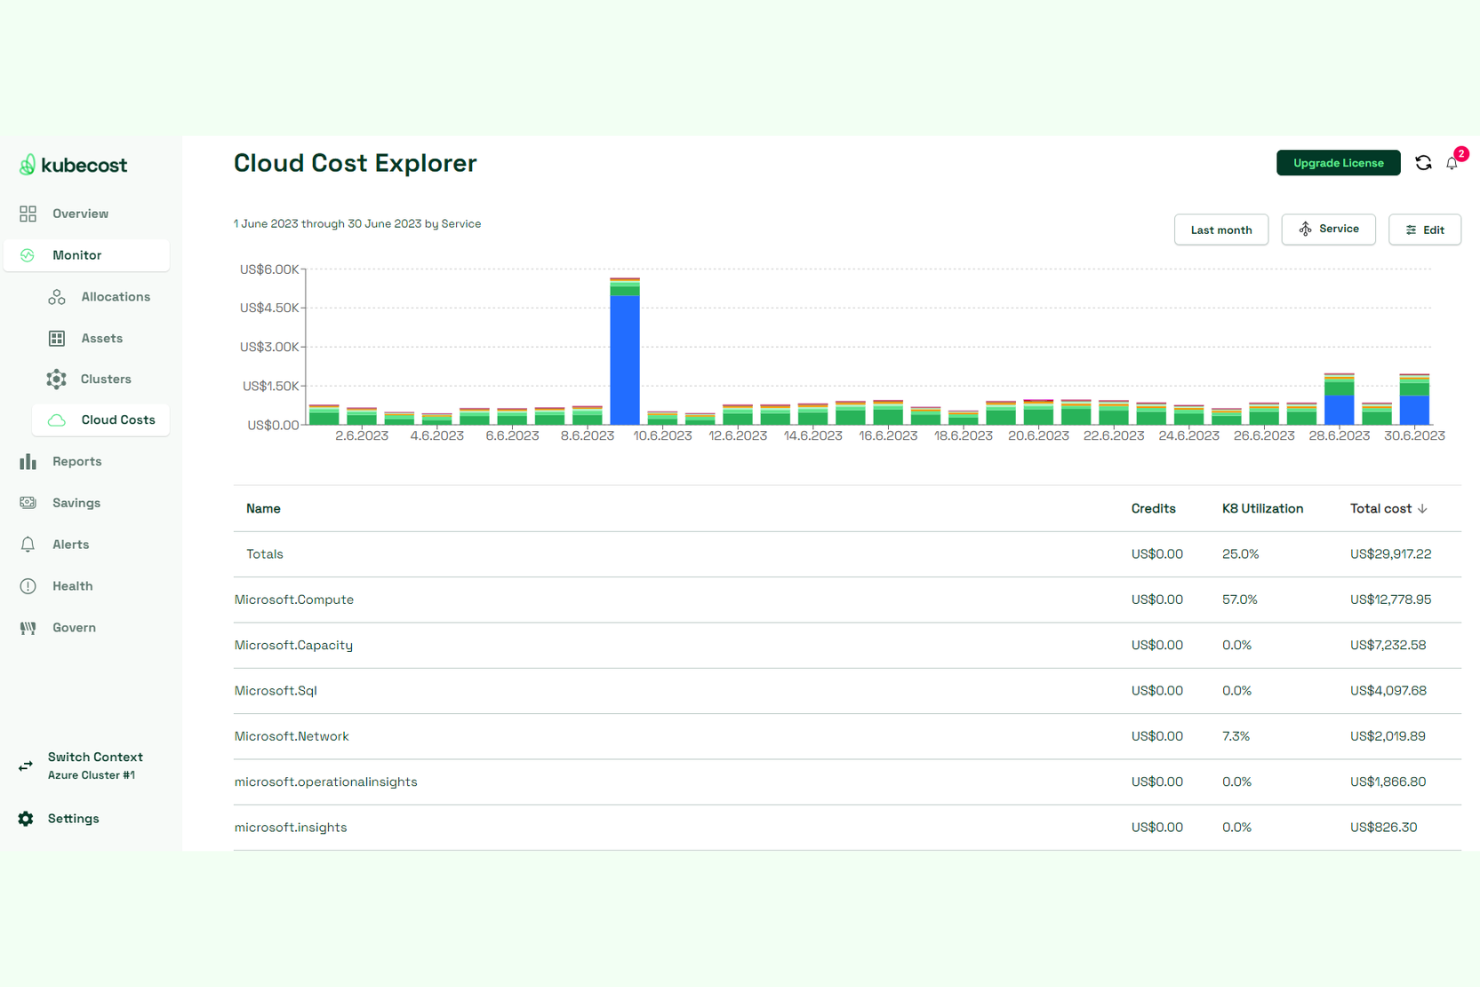Open Assets via its grid icon

point(57,338)
